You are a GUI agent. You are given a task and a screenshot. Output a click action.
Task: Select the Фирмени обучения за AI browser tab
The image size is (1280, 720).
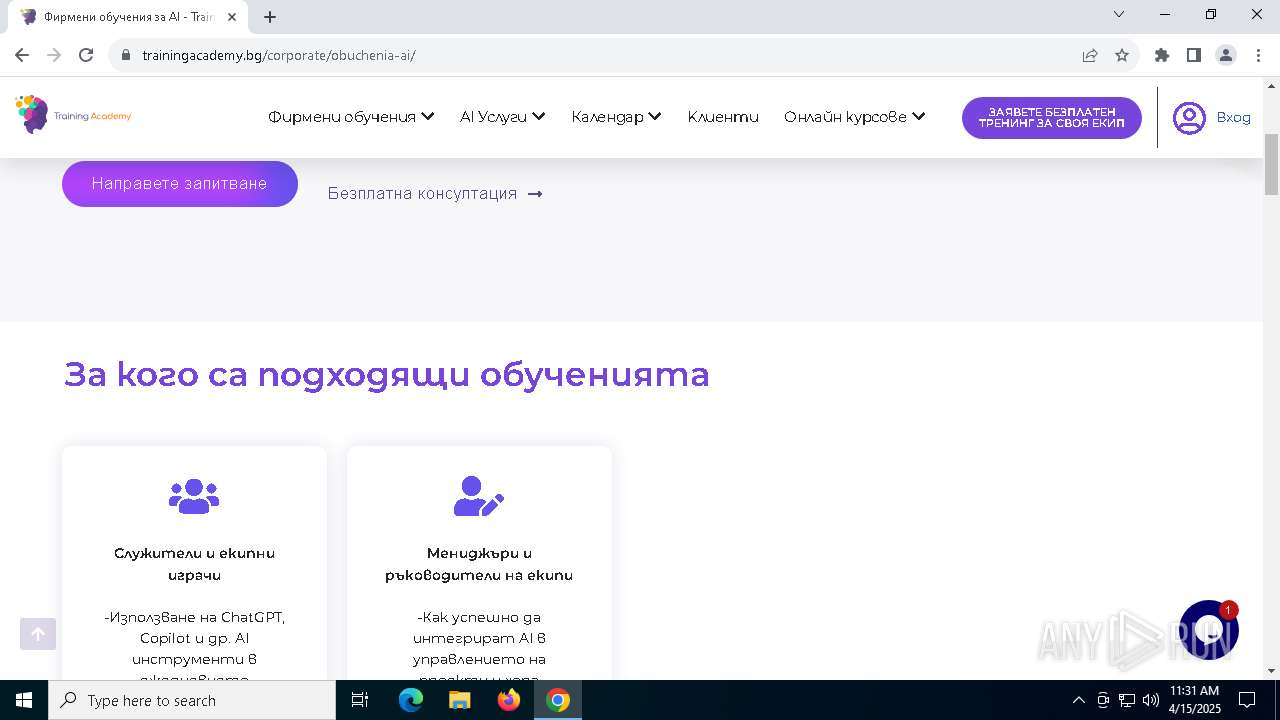click(128, 17)
